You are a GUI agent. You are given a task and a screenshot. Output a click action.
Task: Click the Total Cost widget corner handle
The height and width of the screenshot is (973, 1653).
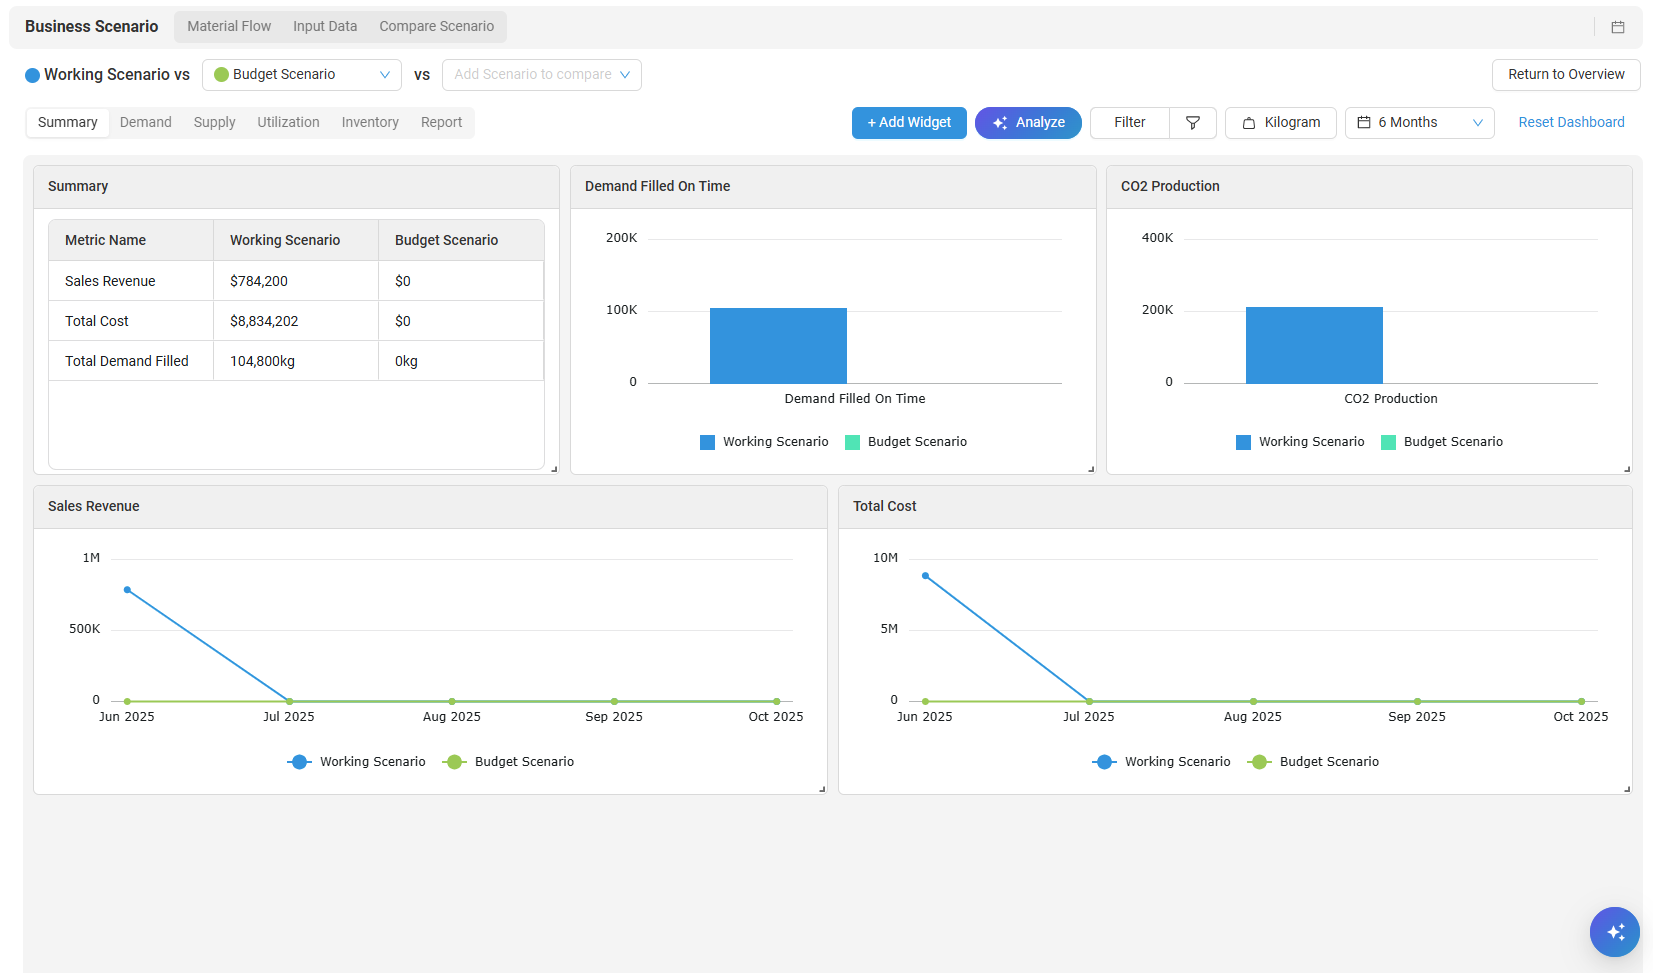tap(1627, 789)
